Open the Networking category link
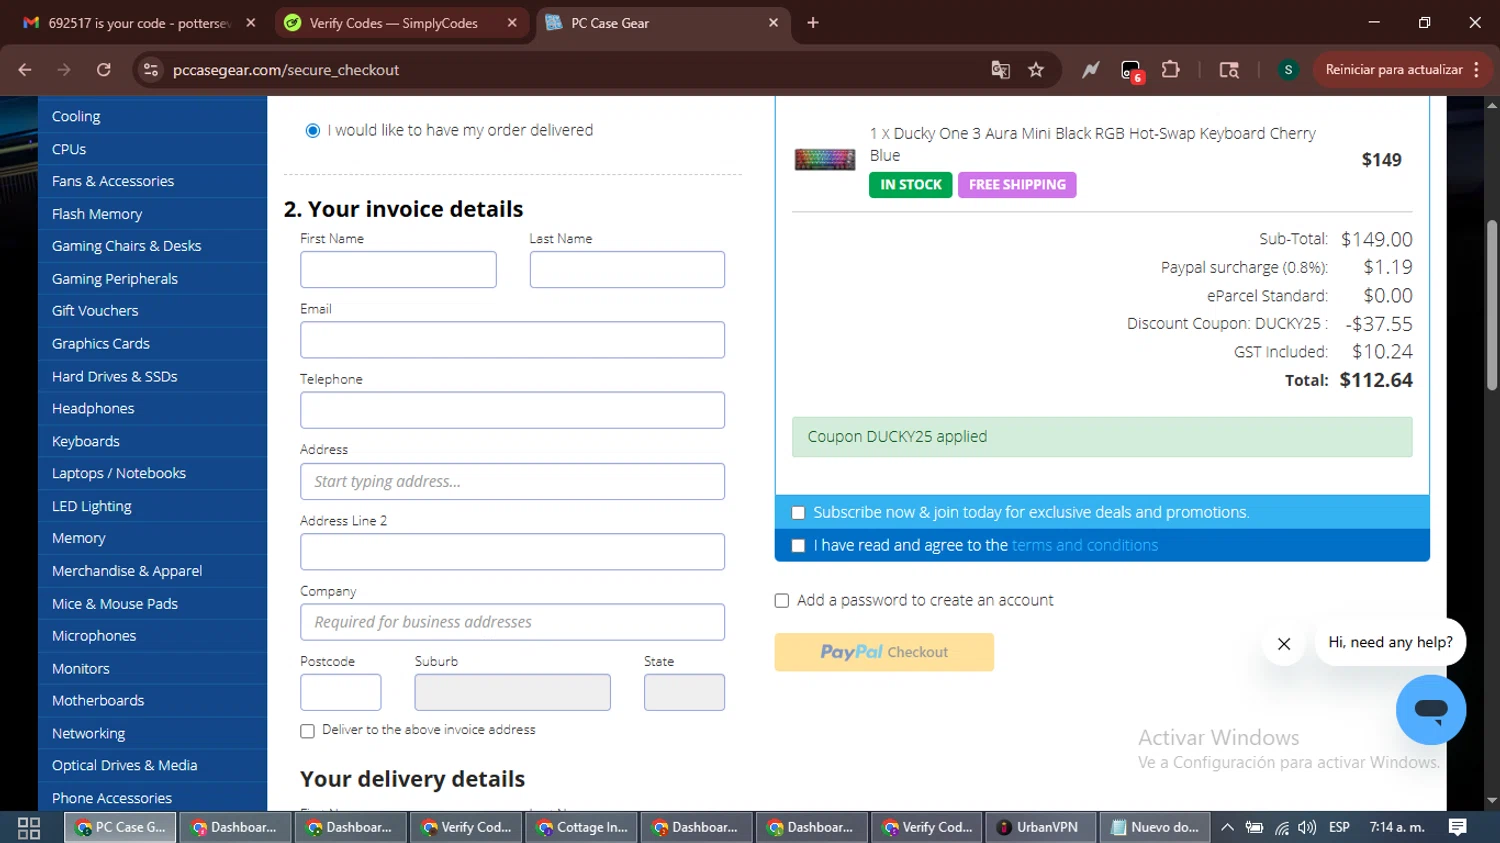This screenshot has width=1500, height=843. coord(88,733)
